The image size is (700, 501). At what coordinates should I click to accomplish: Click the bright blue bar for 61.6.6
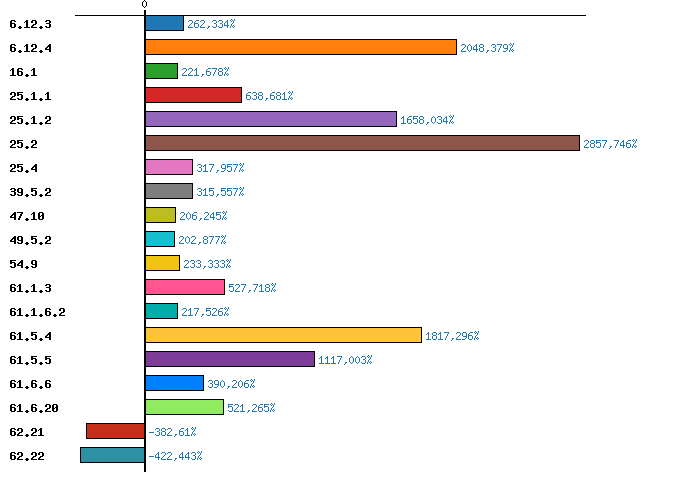tap(174, 383)
